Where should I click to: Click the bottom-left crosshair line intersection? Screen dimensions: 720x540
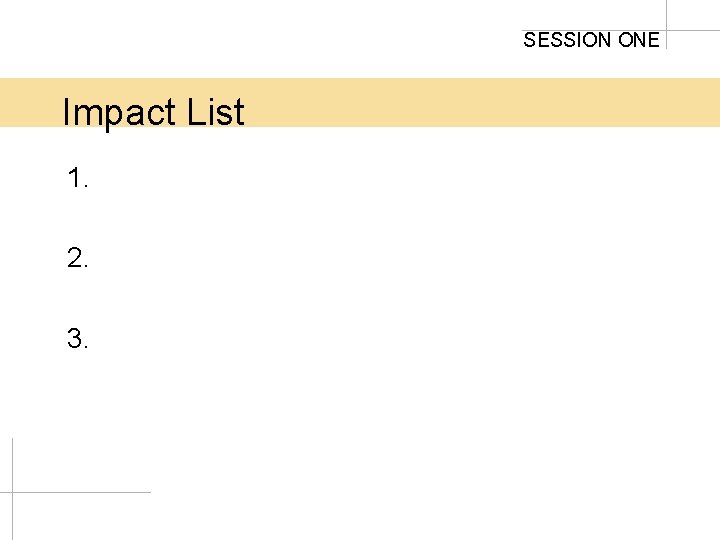point(12,493)
